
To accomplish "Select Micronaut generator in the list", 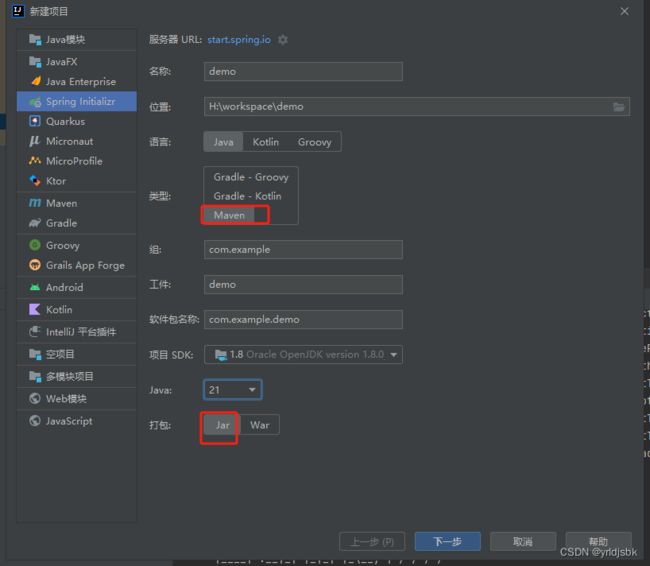I will click(77, 141).
